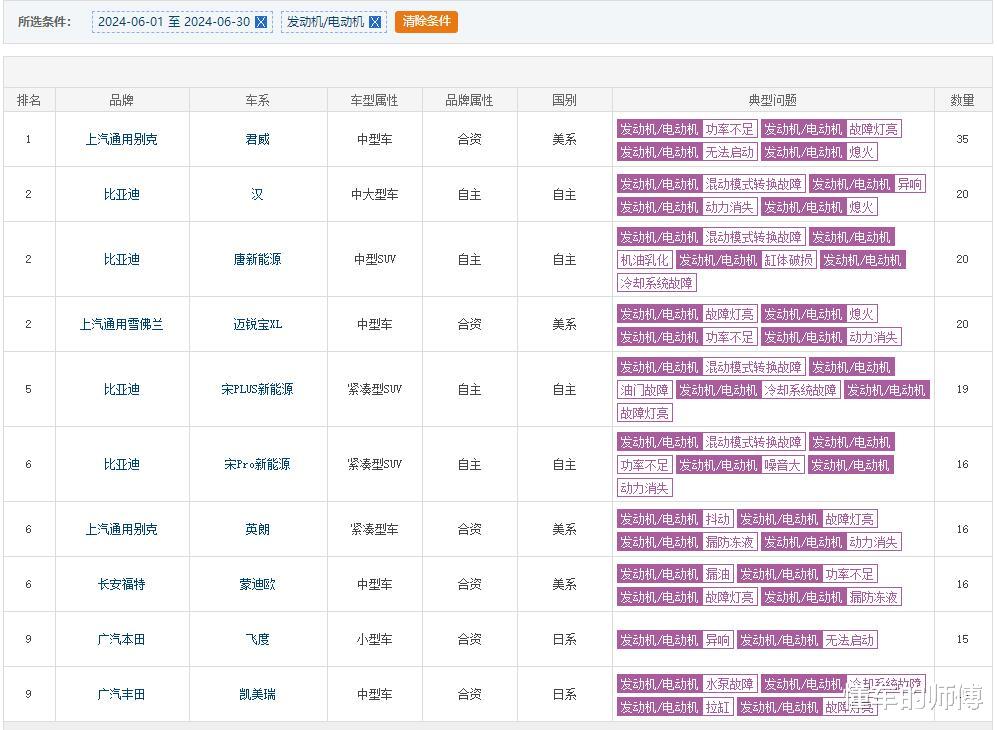997x730 pixels.
Task: Click 异响 issue tag in 汉 row
Action: pos(909,184)
